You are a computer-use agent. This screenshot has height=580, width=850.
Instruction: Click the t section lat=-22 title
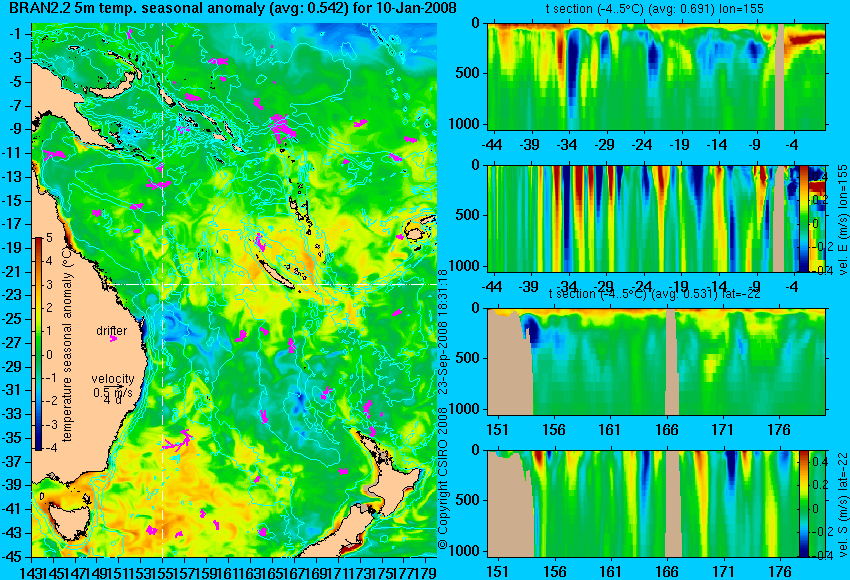click(x=654, y=294)
